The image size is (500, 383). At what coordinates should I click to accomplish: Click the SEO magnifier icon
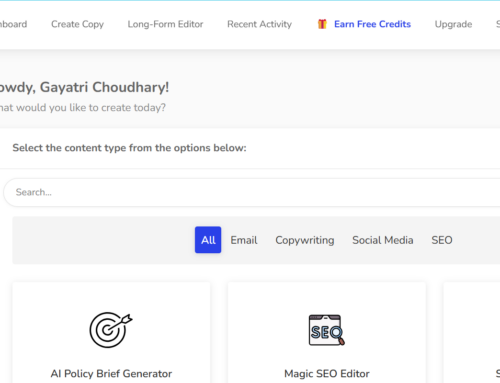click(327, 330)
